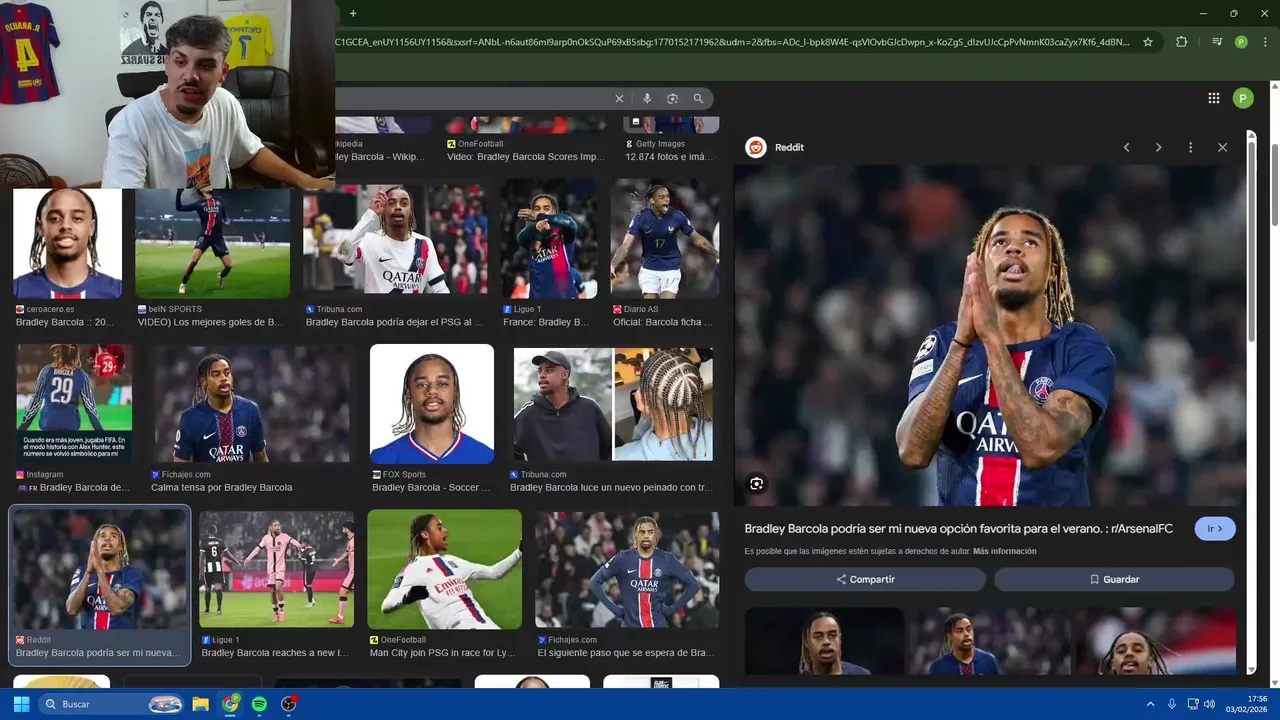Open volume settings from the tray
This screenshot has width=1280, height=720.
pyautogui.click(x=1209, y=704)
